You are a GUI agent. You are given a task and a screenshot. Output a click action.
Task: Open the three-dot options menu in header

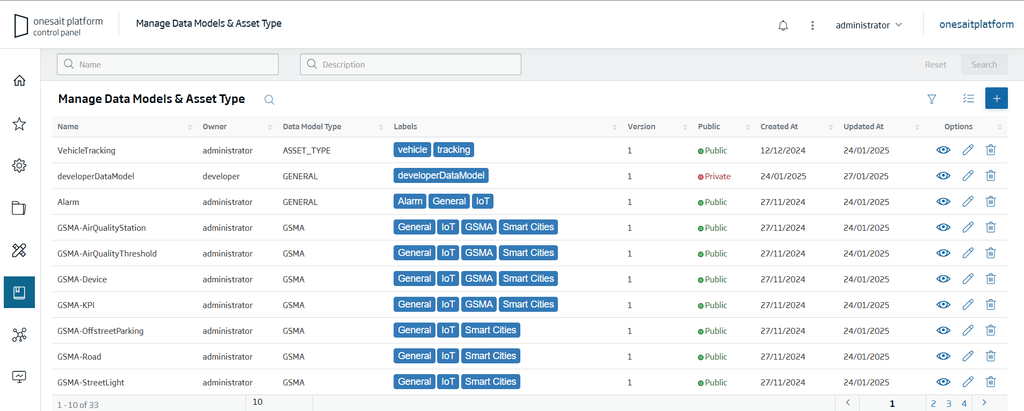coord(813,25)
